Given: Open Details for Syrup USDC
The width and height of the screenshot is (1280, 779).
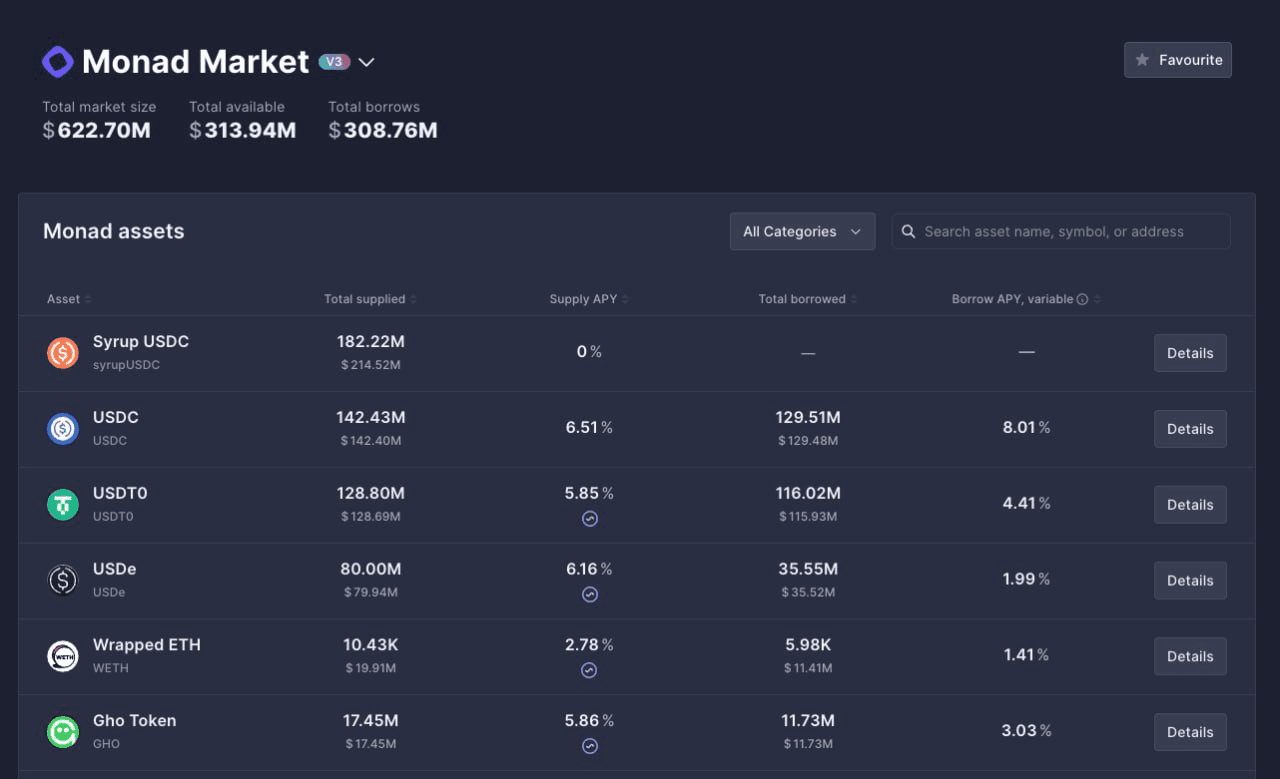Looking at the screenshot, I should coord(1190,353).
